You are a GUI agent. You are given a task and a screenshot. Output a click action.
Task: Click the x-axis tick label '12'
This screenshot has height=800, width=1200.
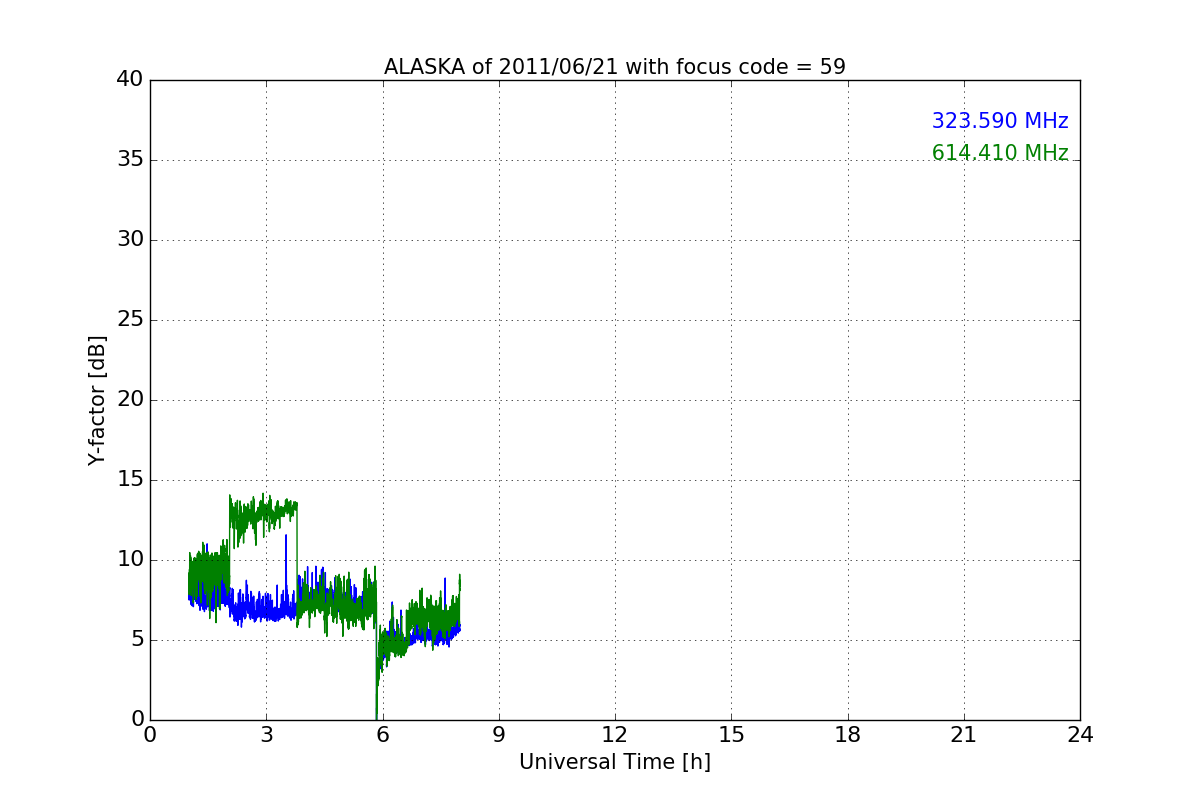tap(615, 735)
